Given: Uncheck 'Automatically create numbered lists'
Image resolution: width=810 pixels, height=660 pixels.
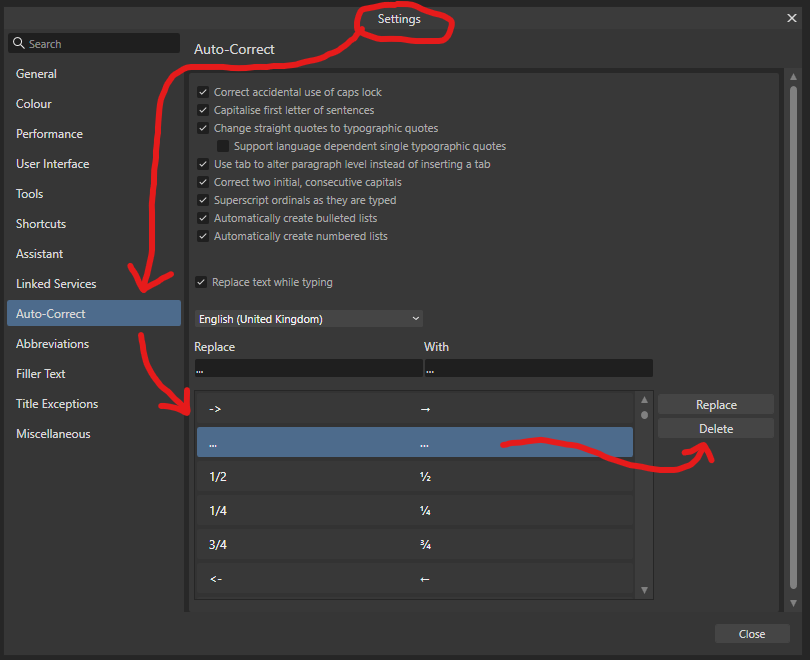Looking at the screenshot, I should coord(203,236).
